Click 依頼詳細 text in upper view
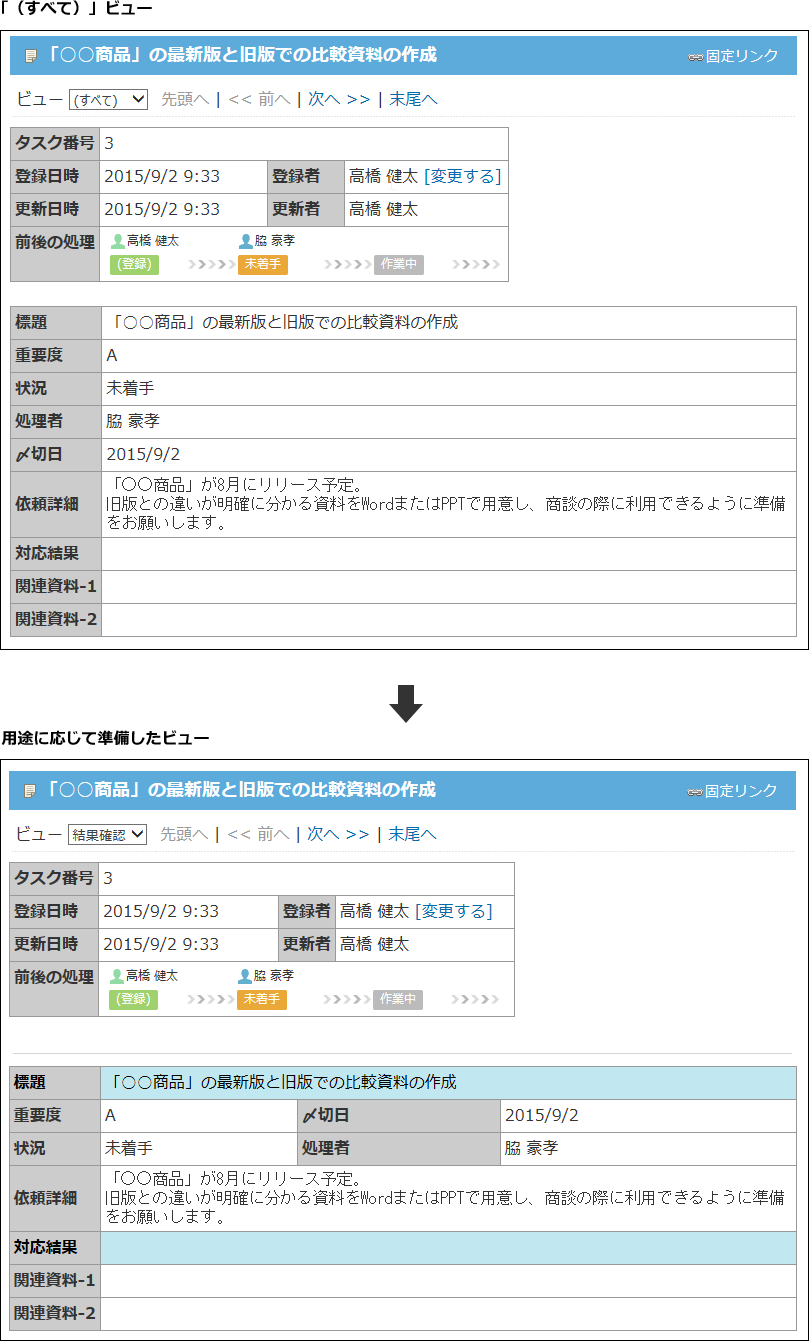The width and height of the screenshot is (809, 1341). tap(446, 505)
